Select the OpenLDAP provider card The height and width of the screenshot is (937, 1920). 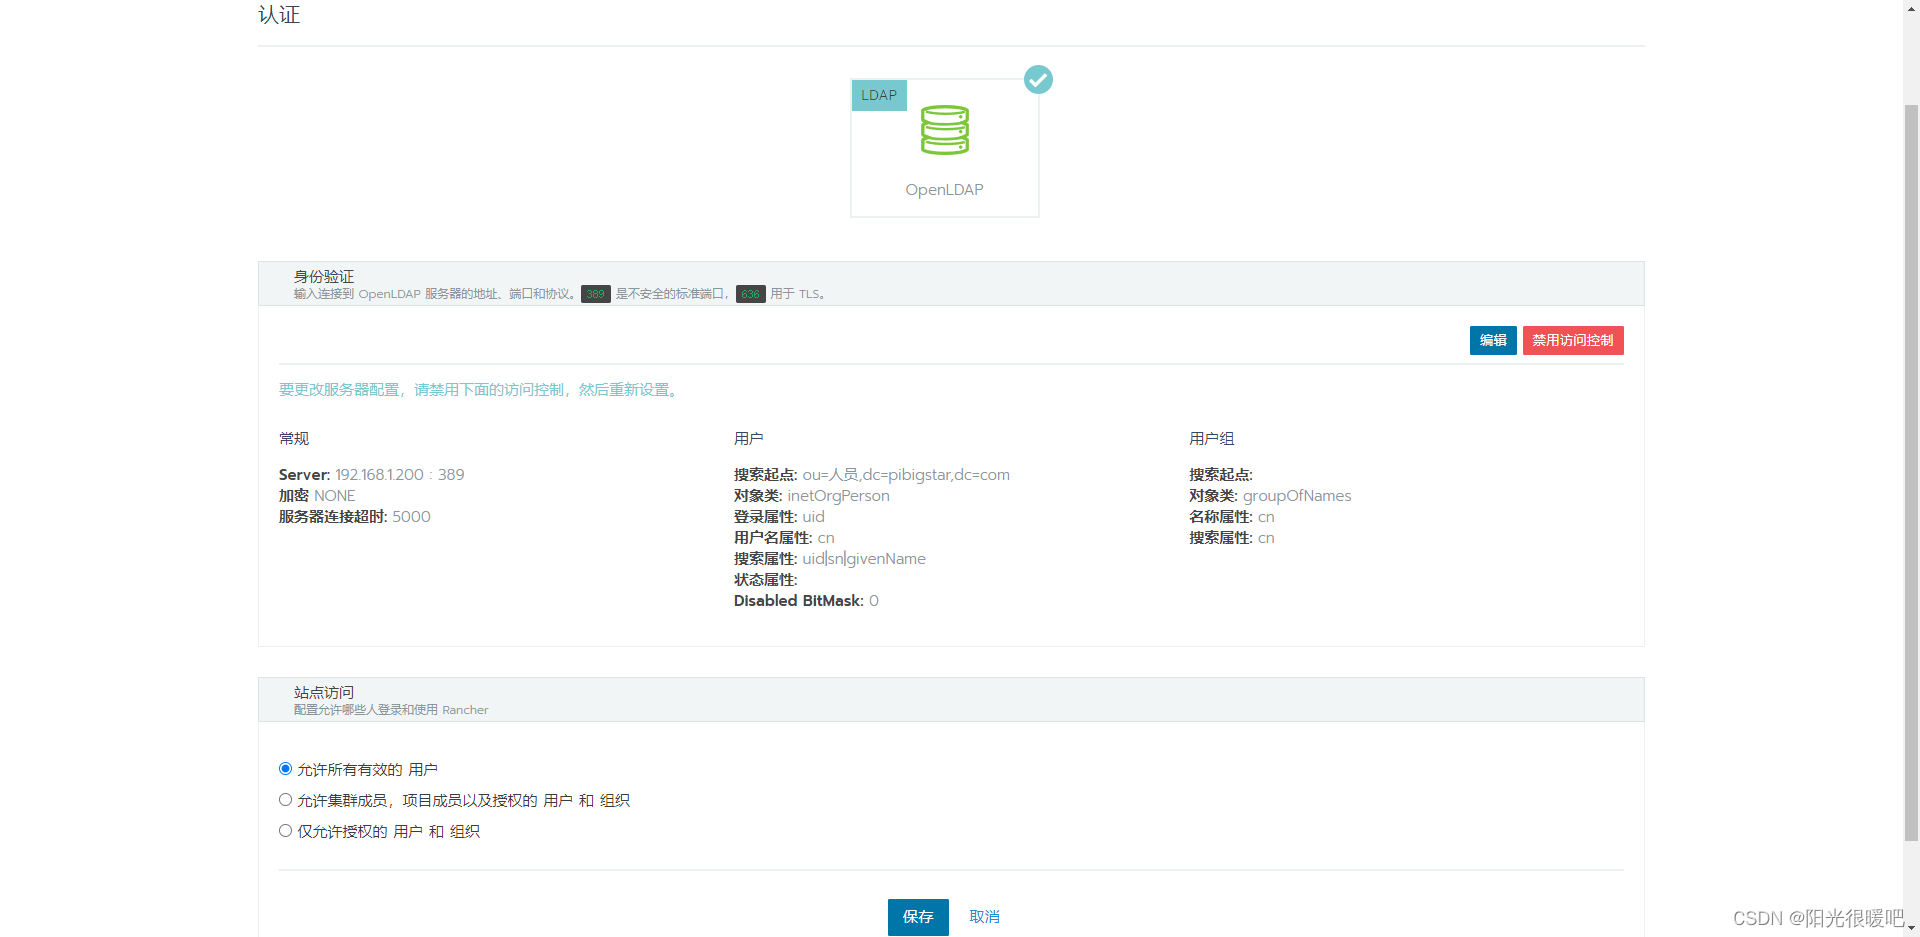(944, 148)
